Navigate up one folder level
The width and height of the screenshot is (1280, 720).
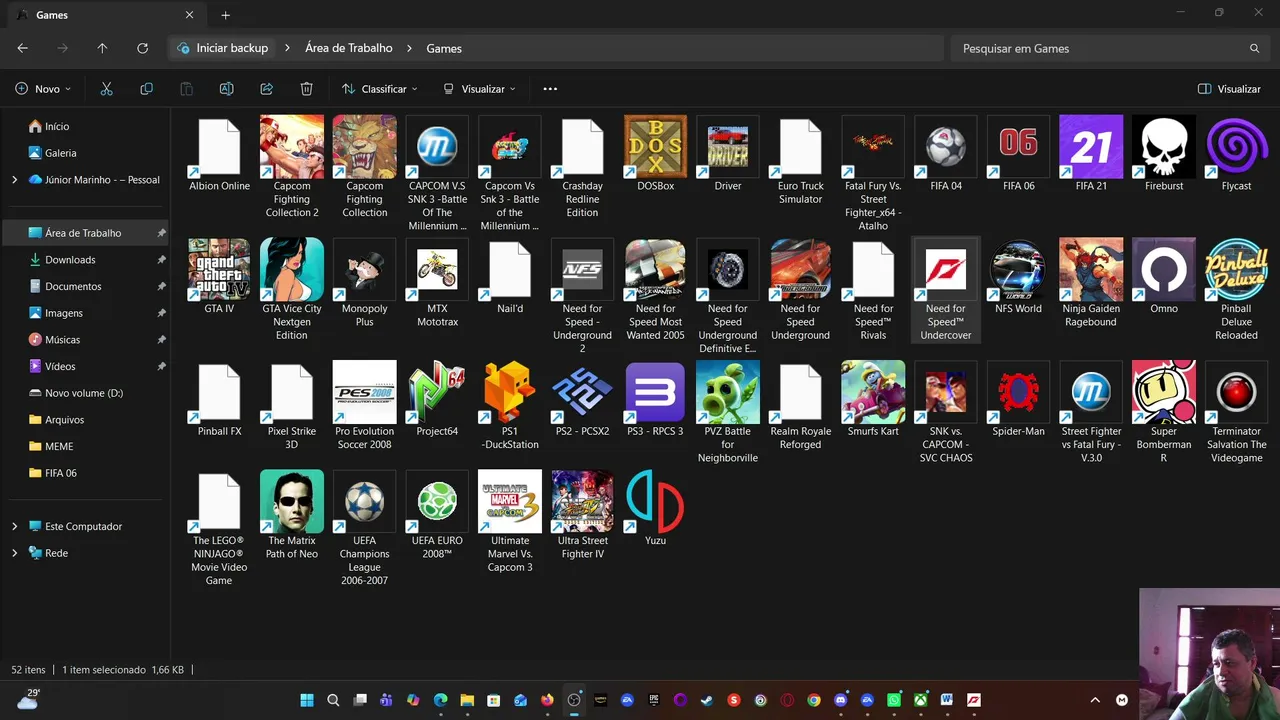click(x=102, y=48)
